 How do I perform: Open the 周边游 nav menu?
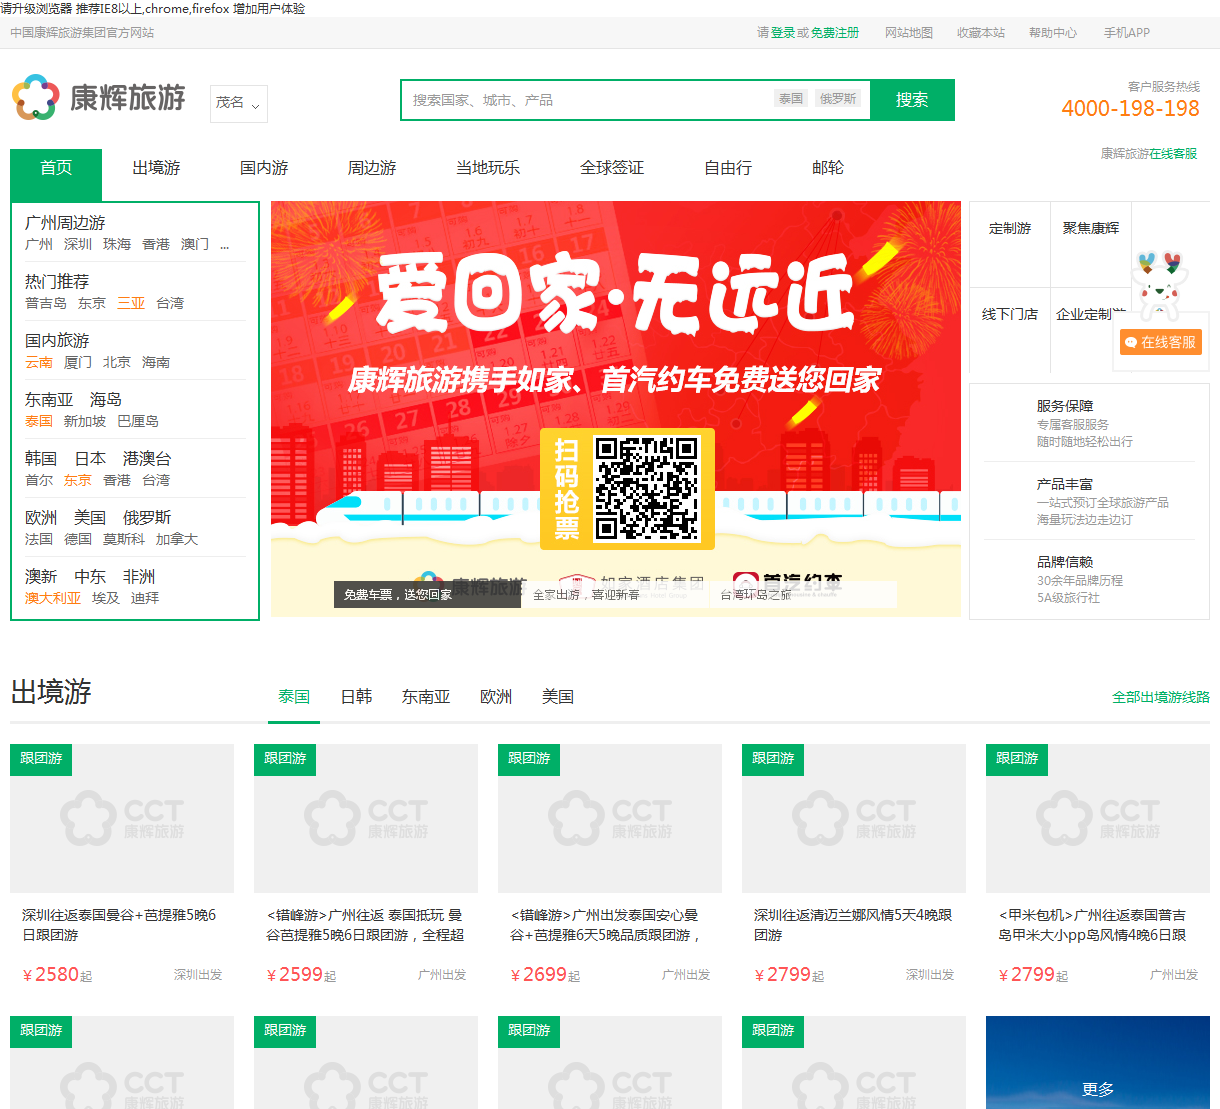(x=372, y=168)
